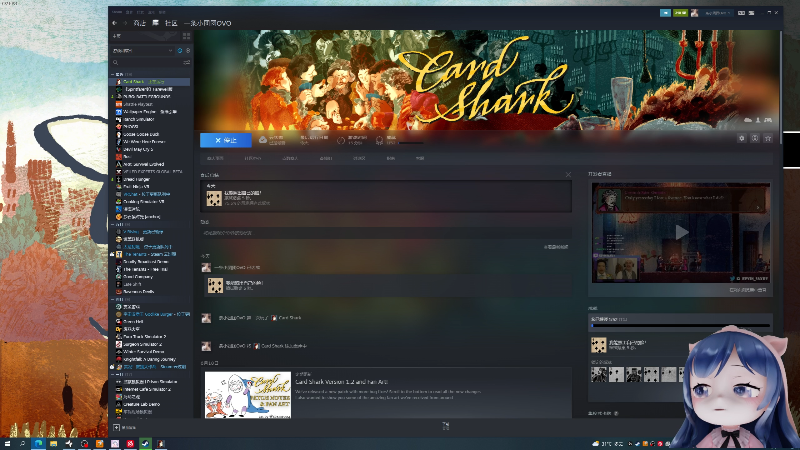800x450 pixels.
Task: Play the Card Shark trailer video
Action: pyautogui.click(x=682, y=232)
